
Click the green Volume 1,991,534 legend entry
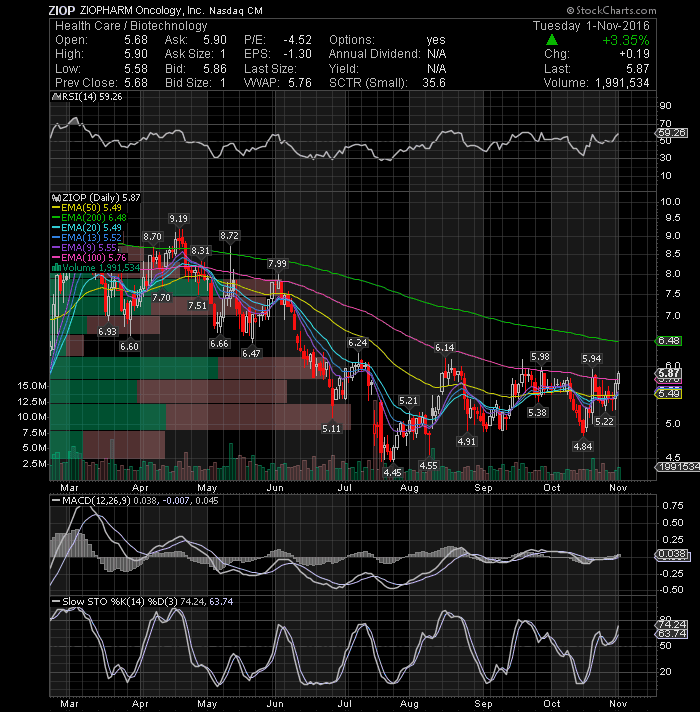(x=96, y=268)
